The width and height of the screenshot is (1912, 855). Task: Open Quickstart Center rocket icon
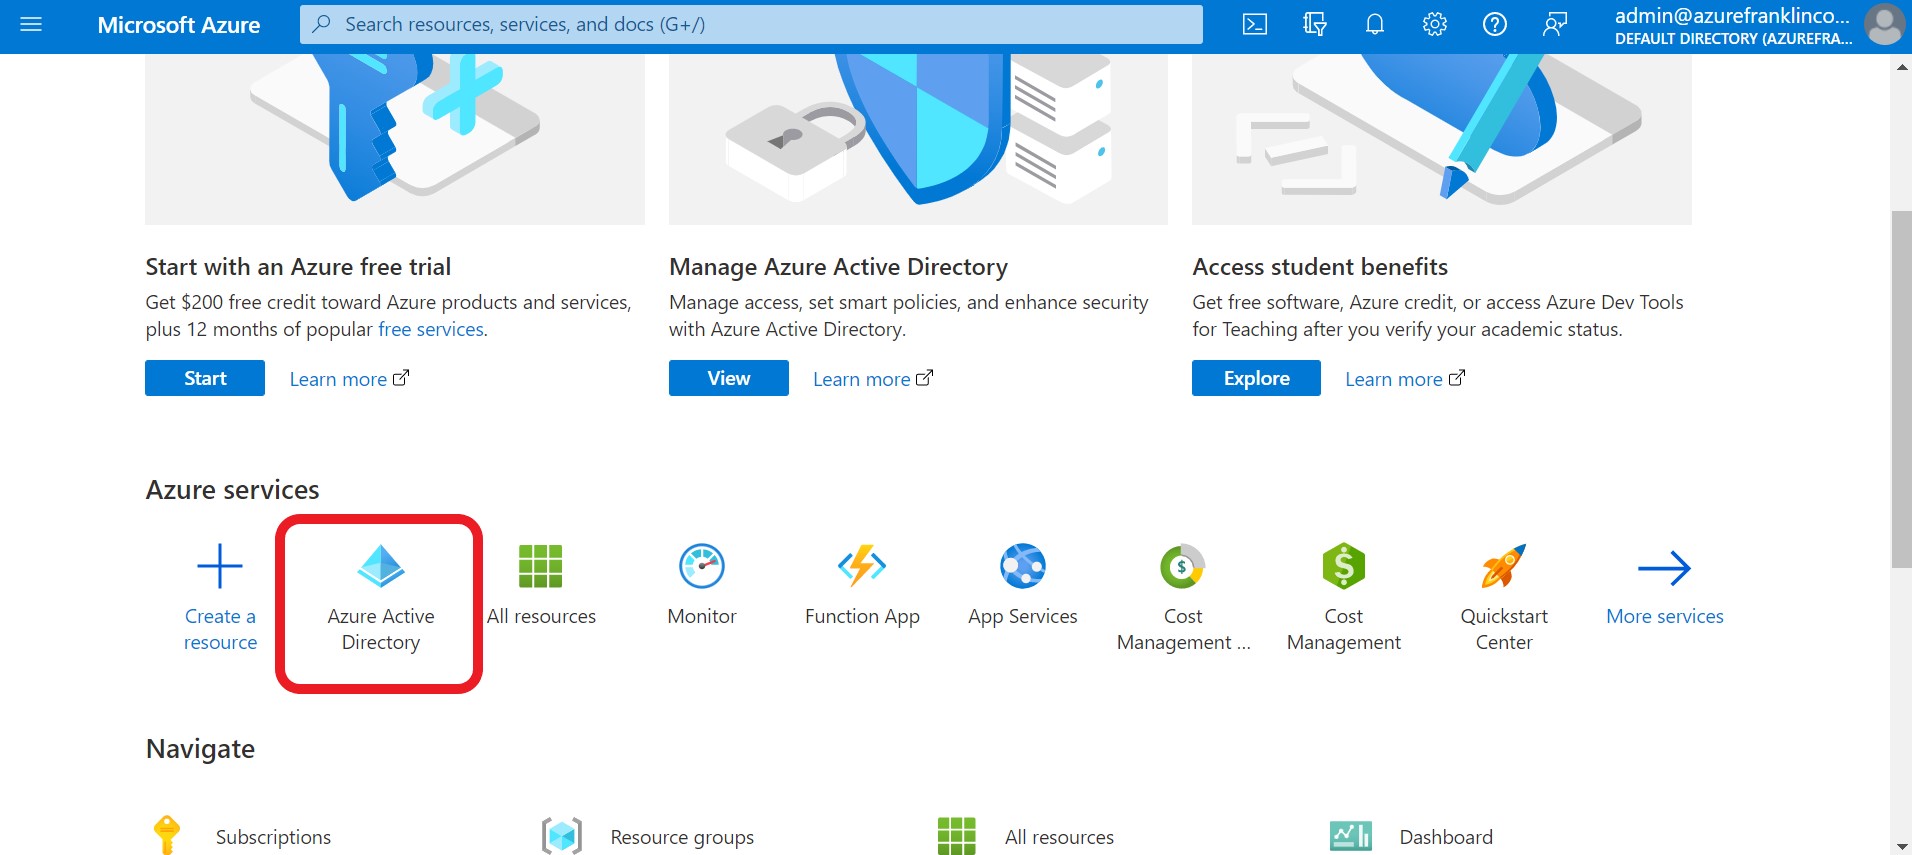pyautogui.click(x=1504, y=567)
